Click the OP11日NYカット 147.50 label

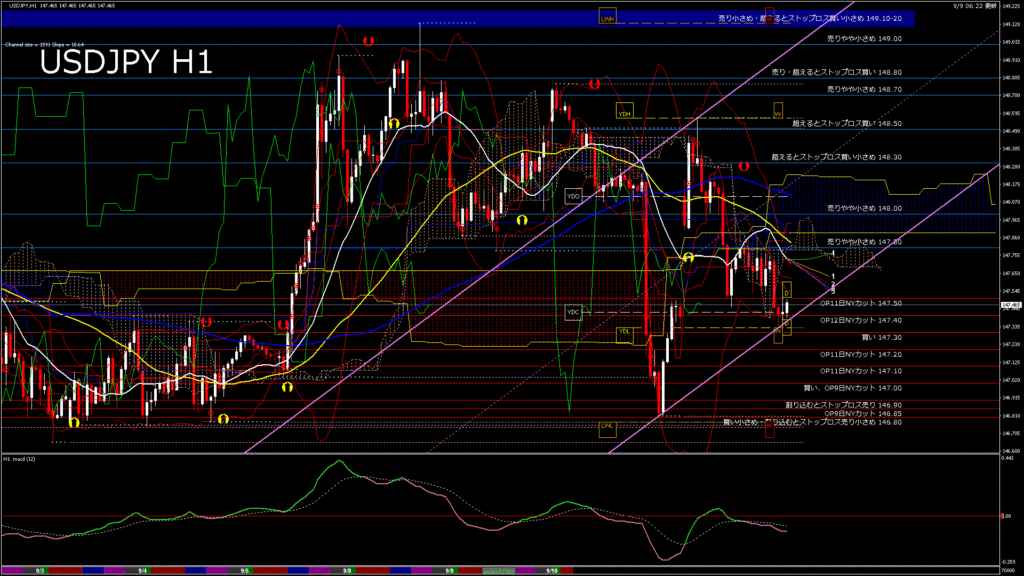click(861, 303)
